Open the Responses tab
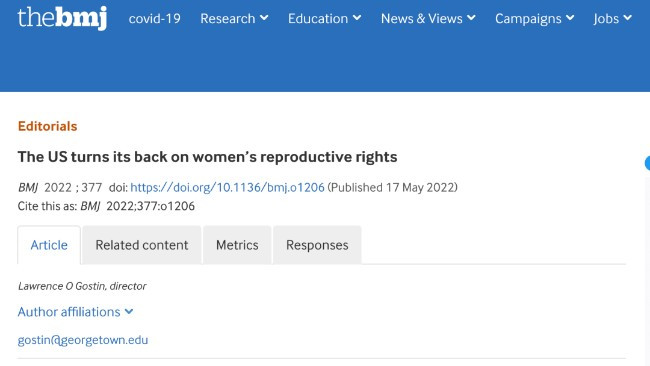Image resolution: width=650 pixels, height=366 pixels. point(317,245)
